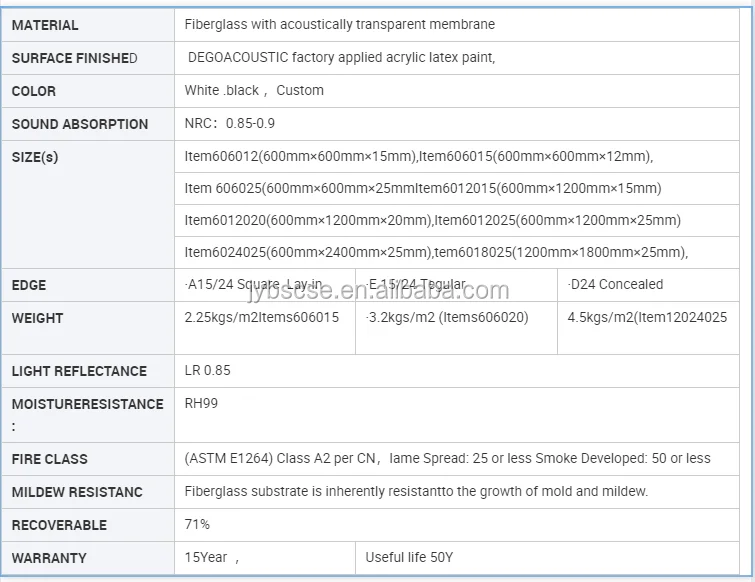Select the 4.5kgs/m2 weight cell
The height and width of the screenshot is (582, 755).
[647, 318]
